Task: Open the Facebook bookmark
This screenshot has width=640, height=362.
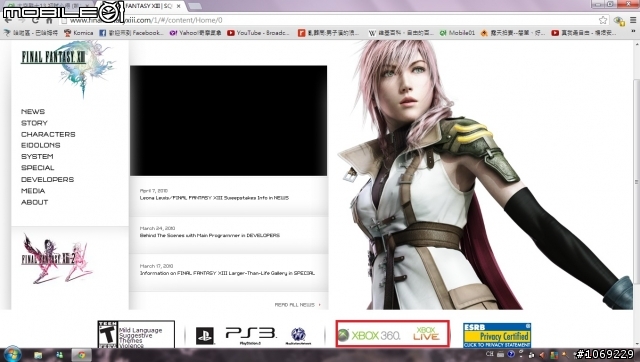Action: pos(131,33)
